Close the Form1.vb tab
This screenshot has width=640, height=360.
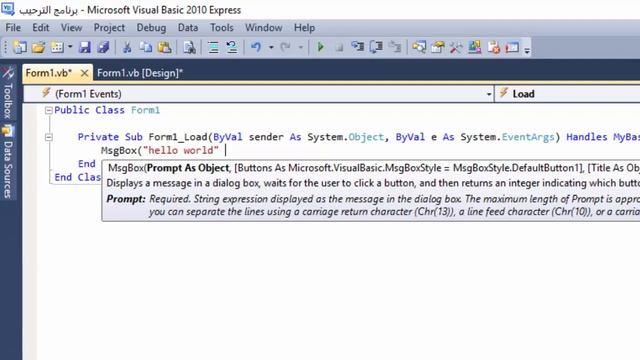tap(84, 73)
